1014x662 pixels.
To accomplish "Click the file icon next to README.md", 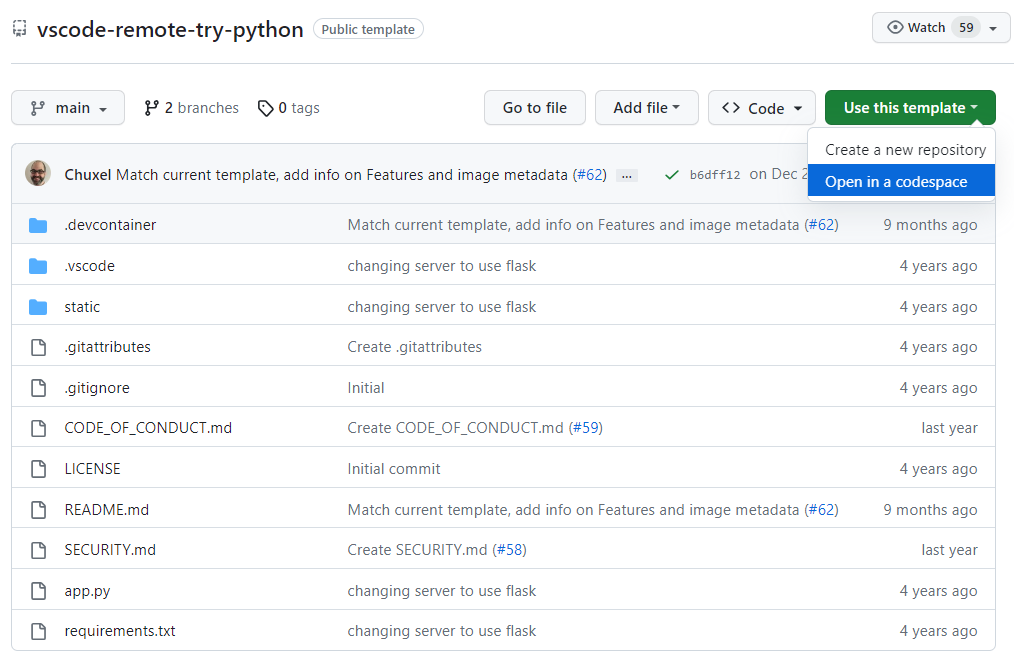I will (x=38, y=508).
